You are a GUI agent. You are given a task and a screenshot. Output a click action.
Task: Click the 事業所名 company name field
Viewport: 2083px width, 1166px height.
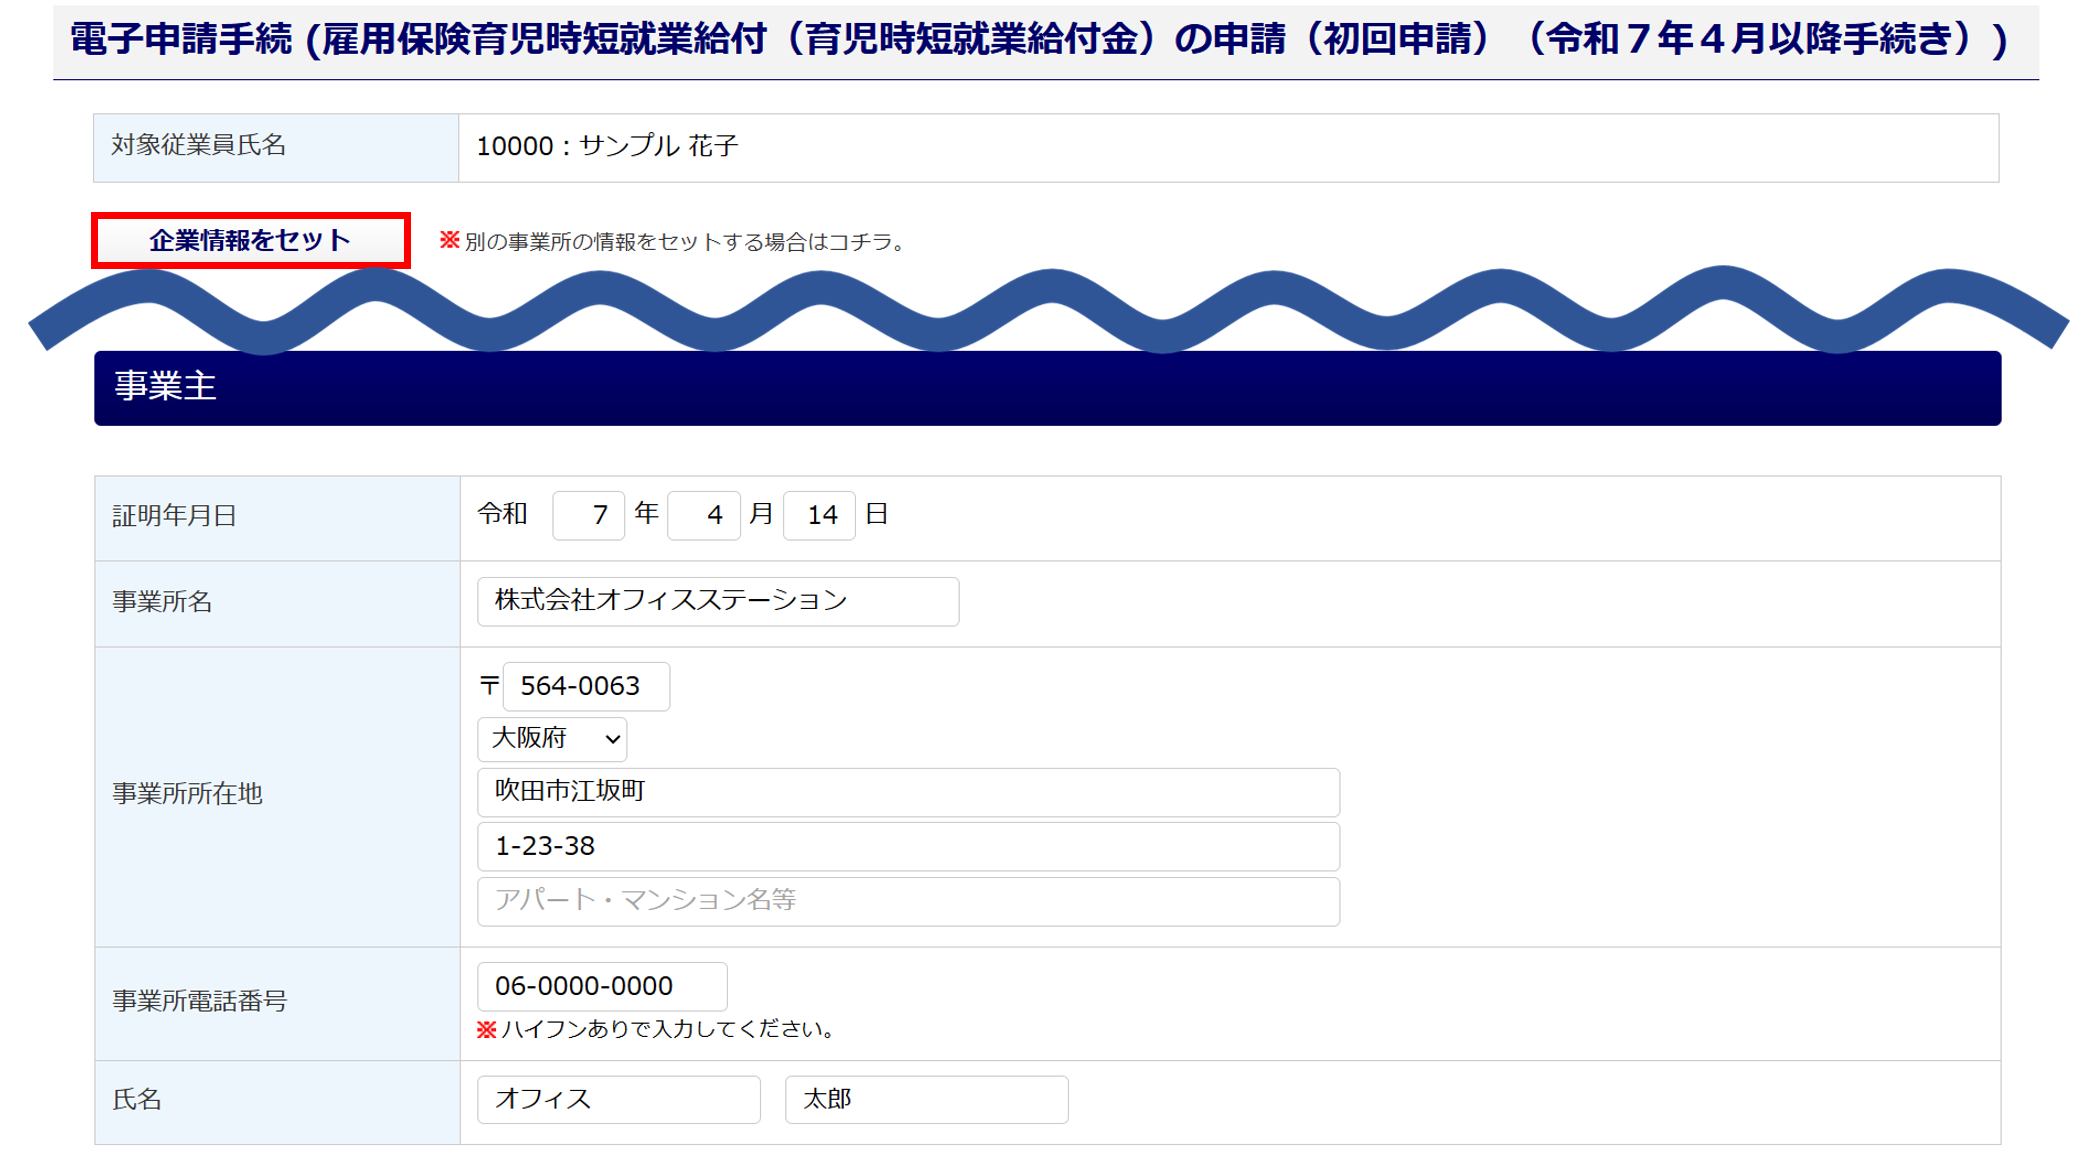pos(717,601)
